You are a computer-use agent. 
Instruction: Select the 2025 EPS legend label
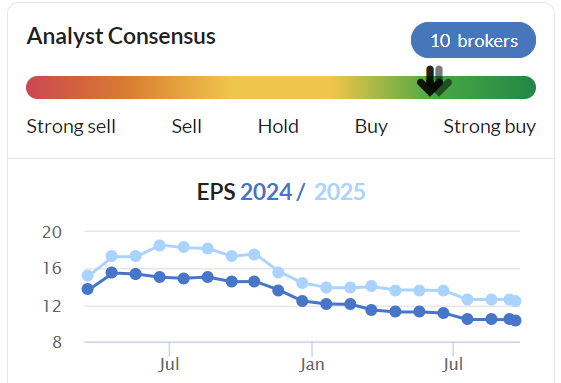[340, 192]
